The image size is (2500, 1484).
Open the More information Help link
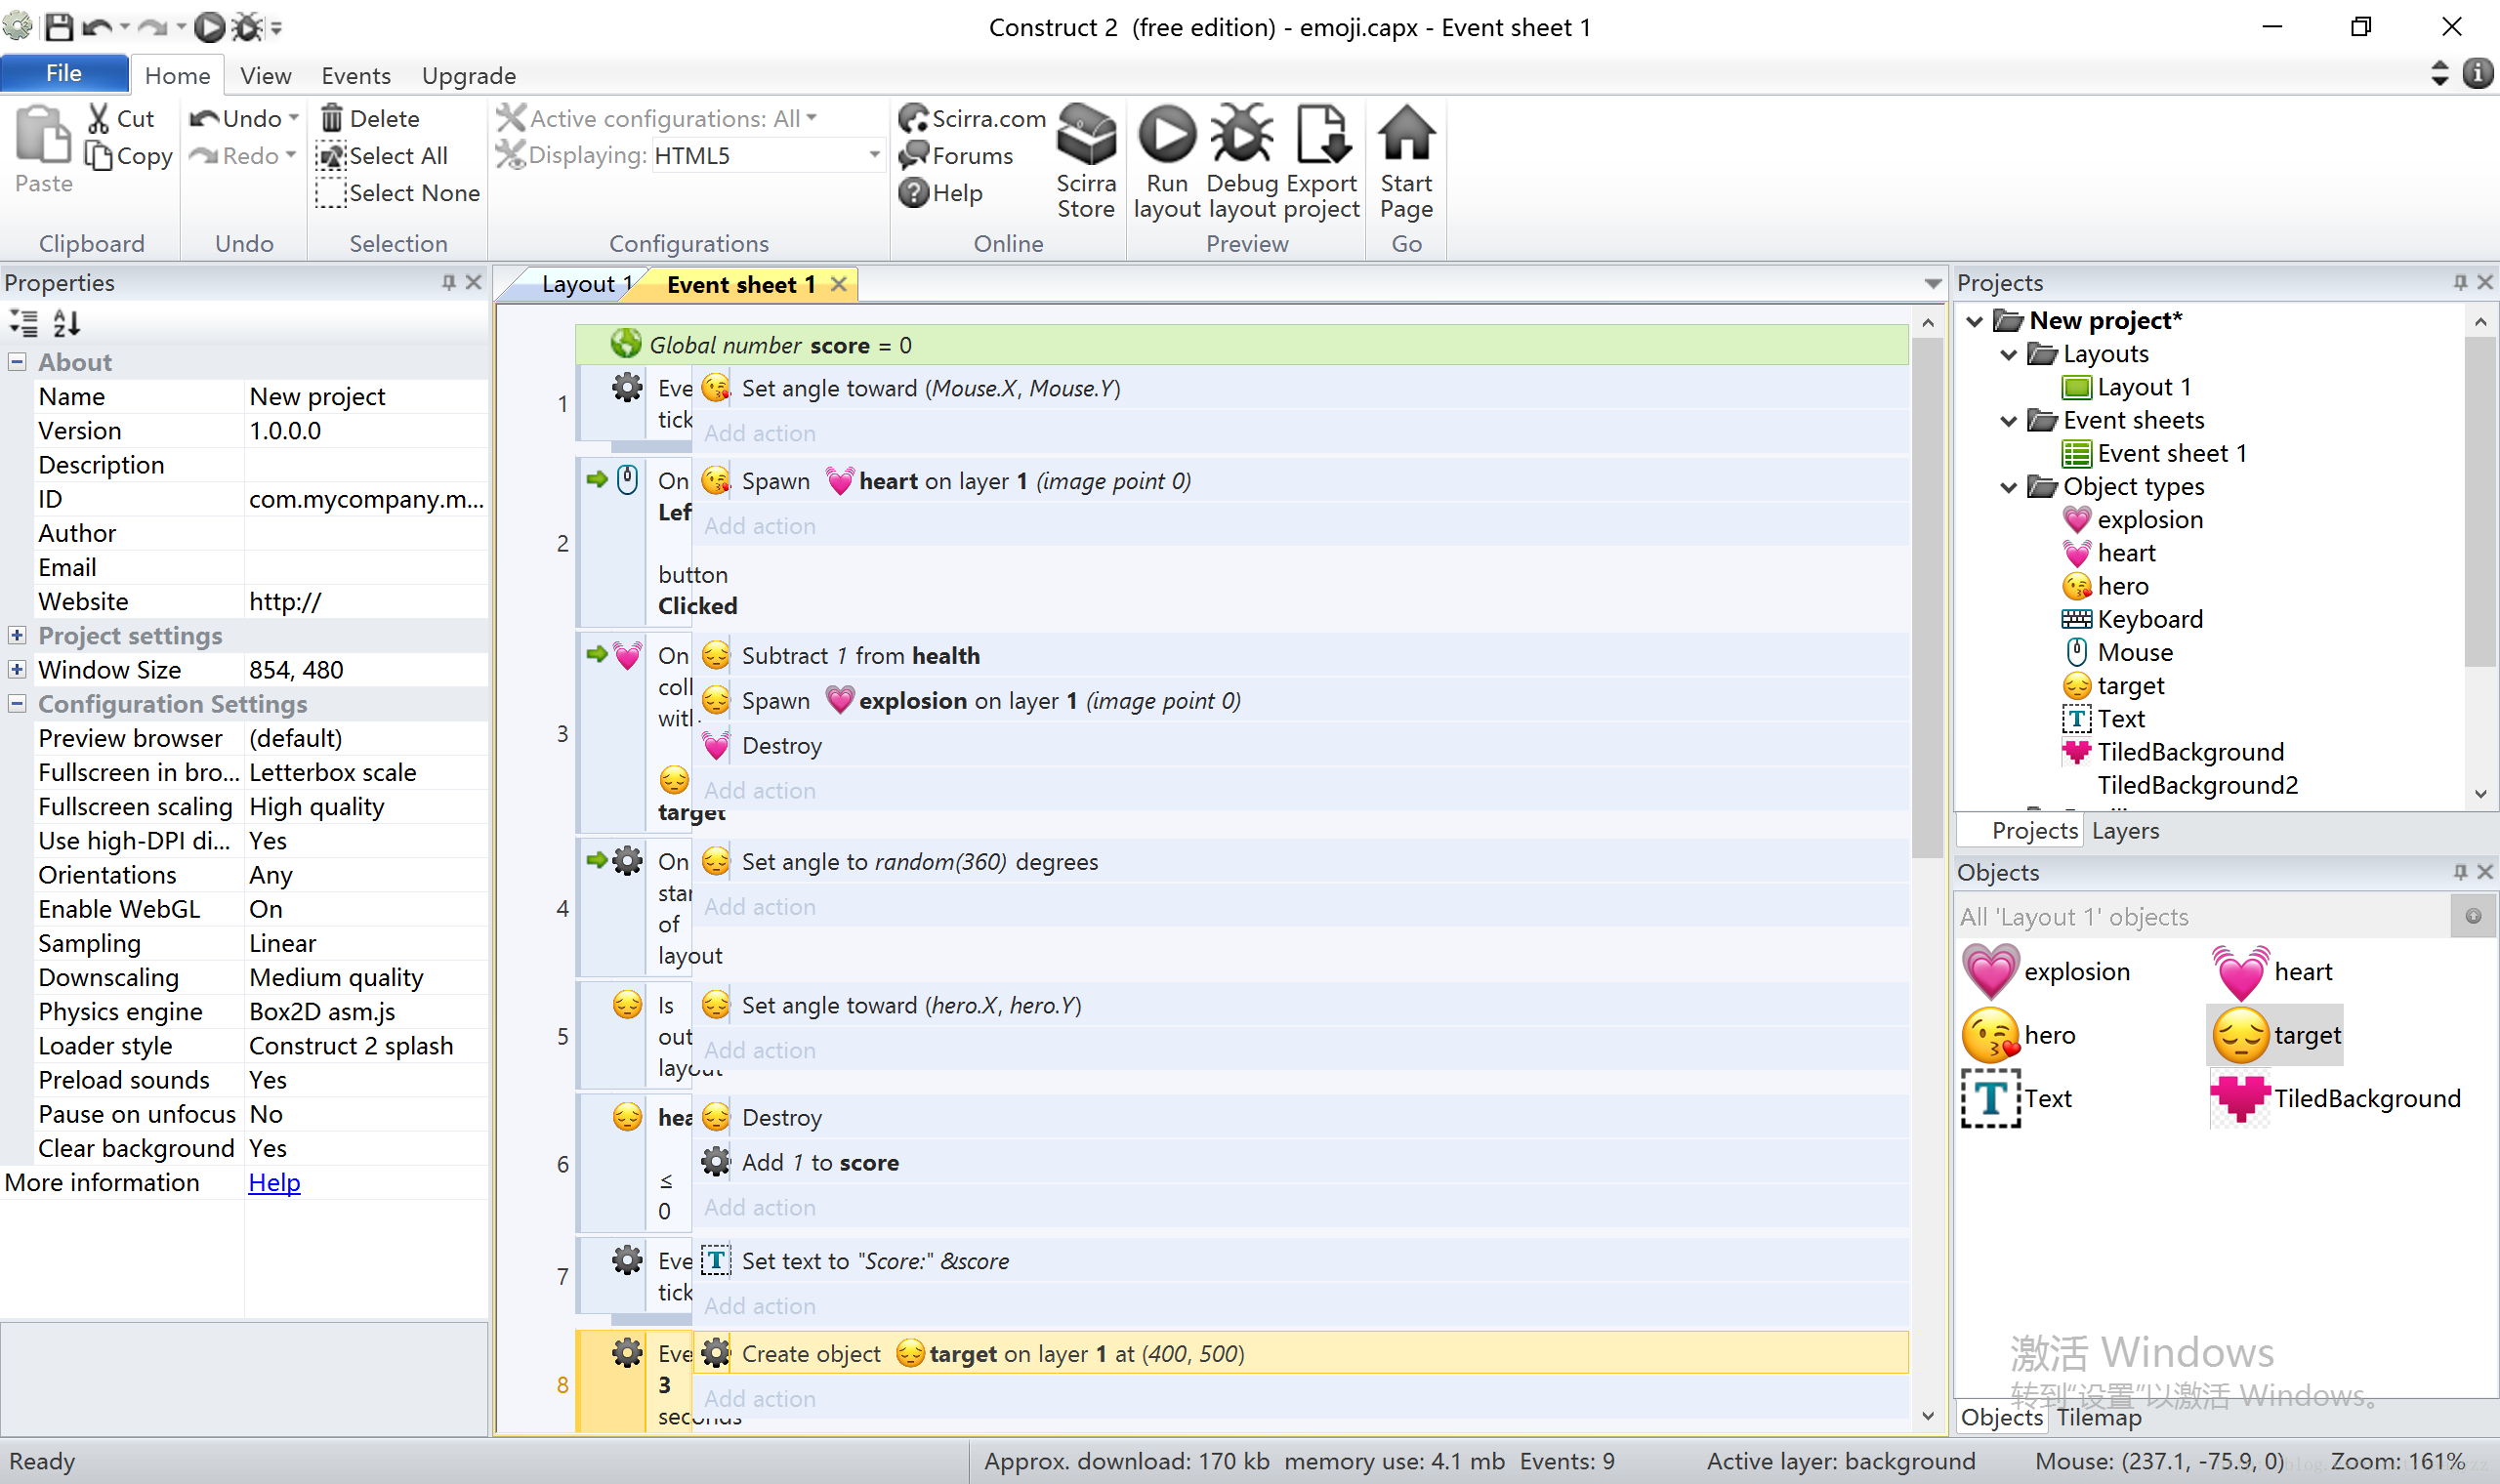click(x=274, y=1182)
